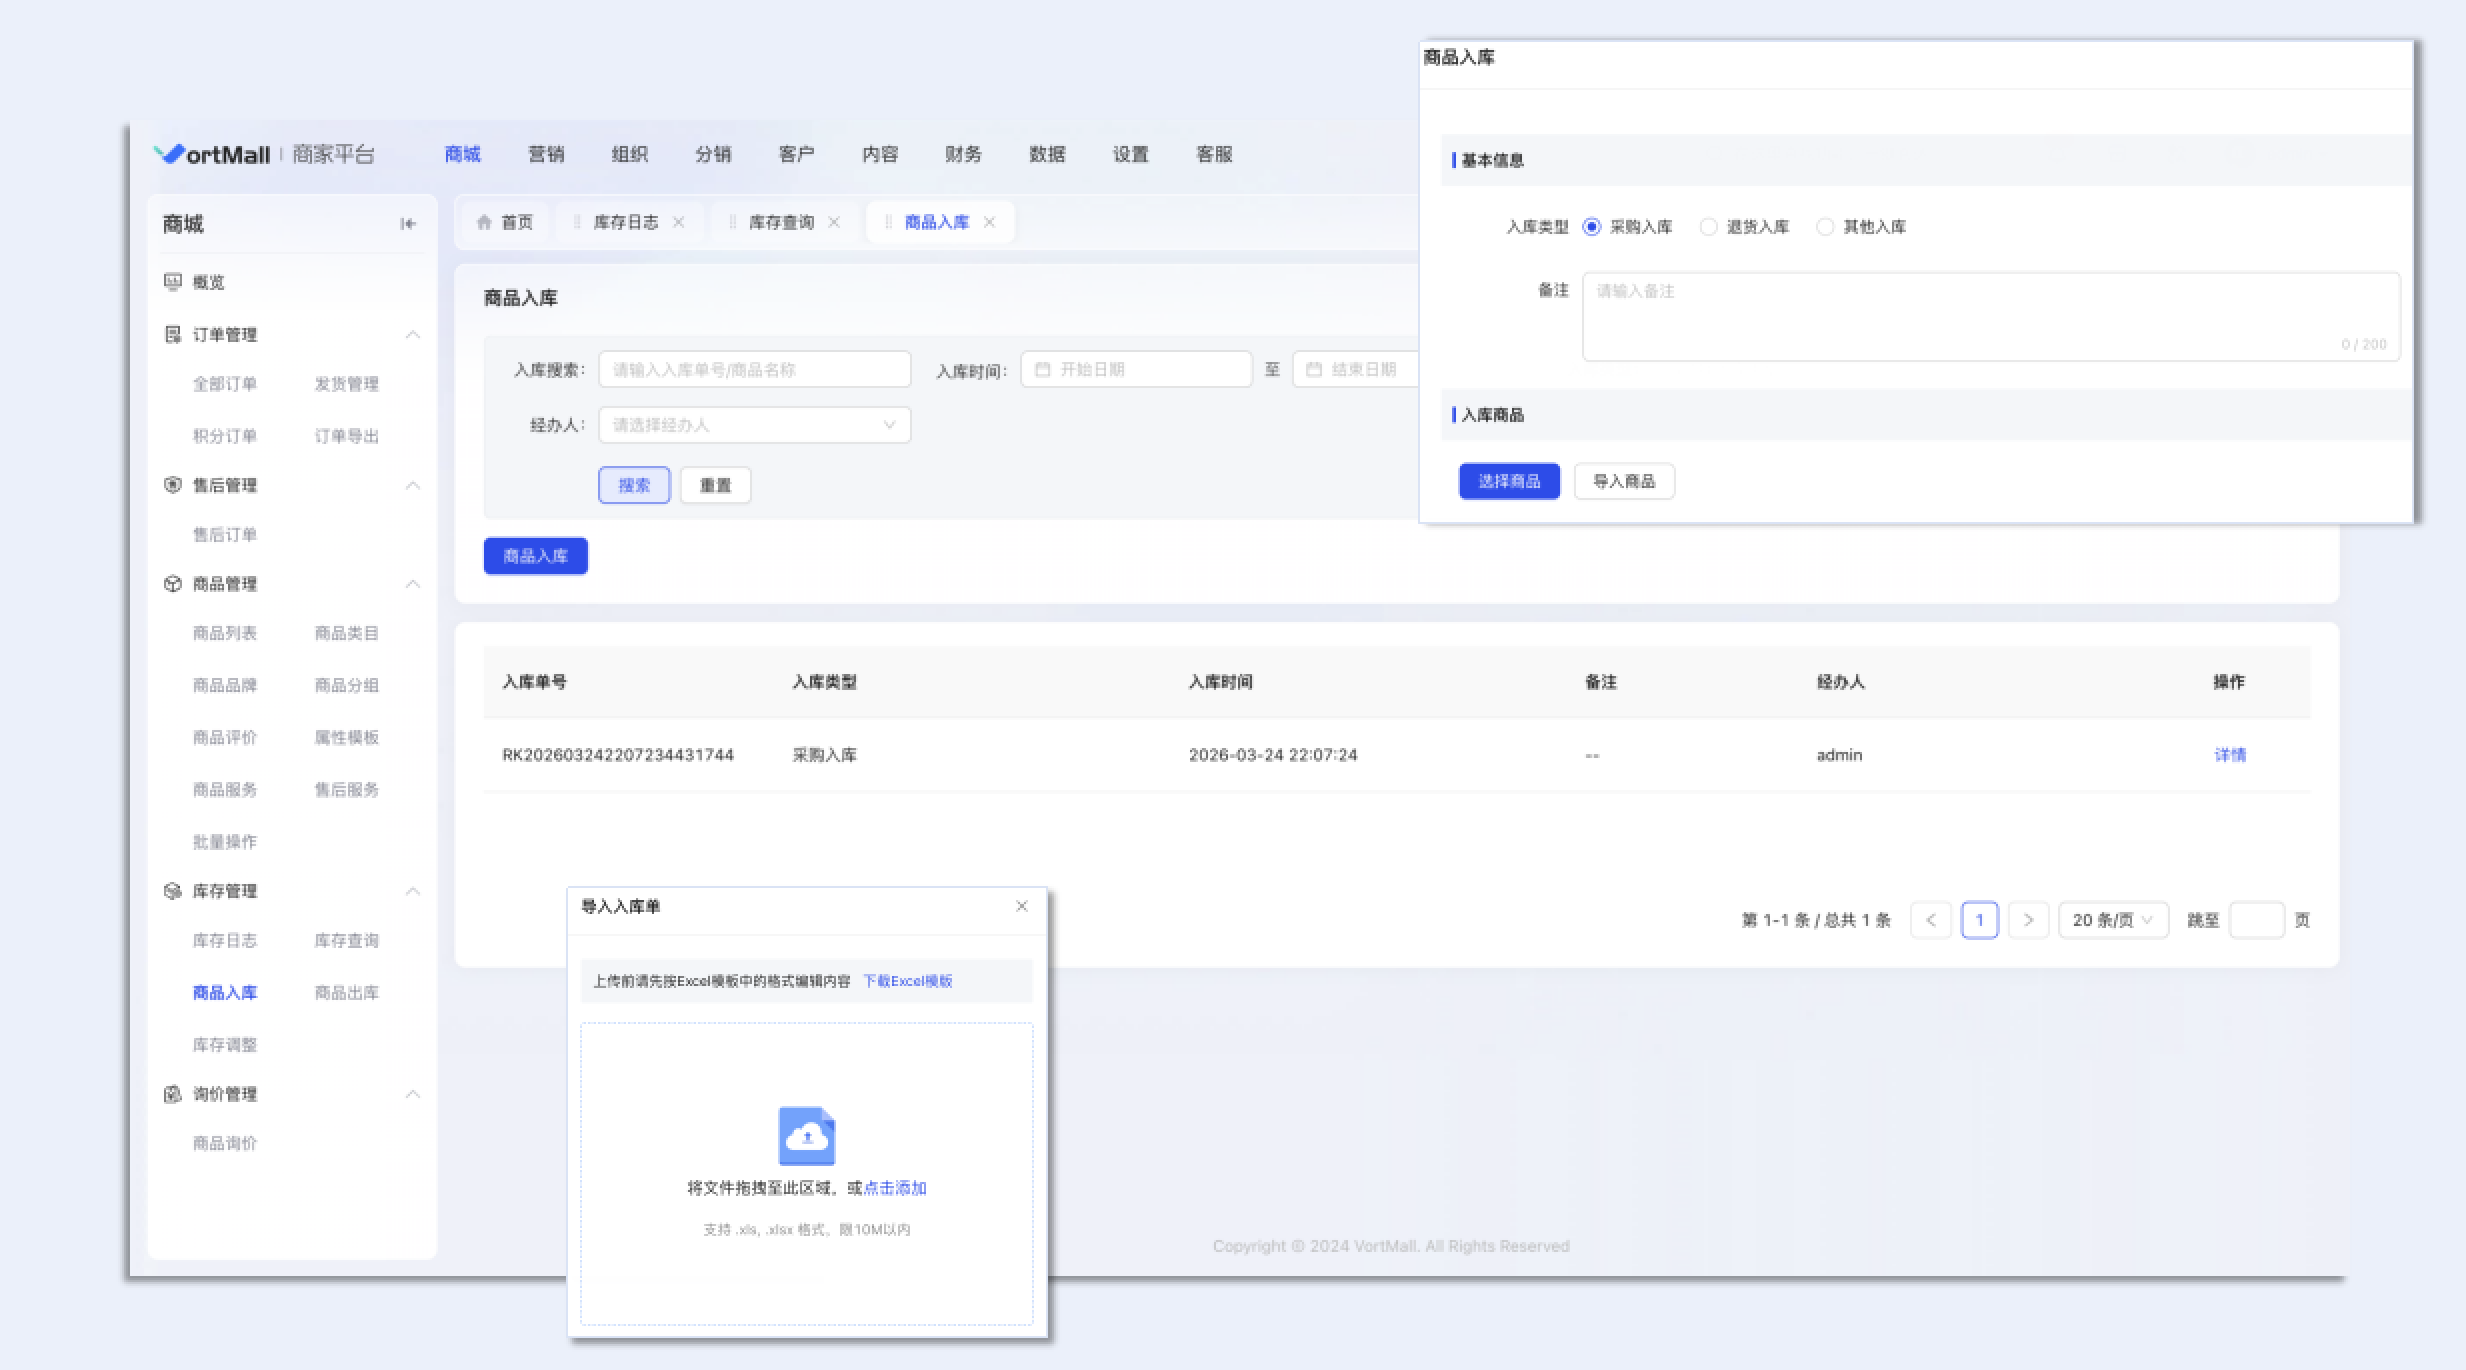Viewport: 2466px width, 1370px height.
Task: Click the blue 选择商品 button
Action: point(1509,481)
